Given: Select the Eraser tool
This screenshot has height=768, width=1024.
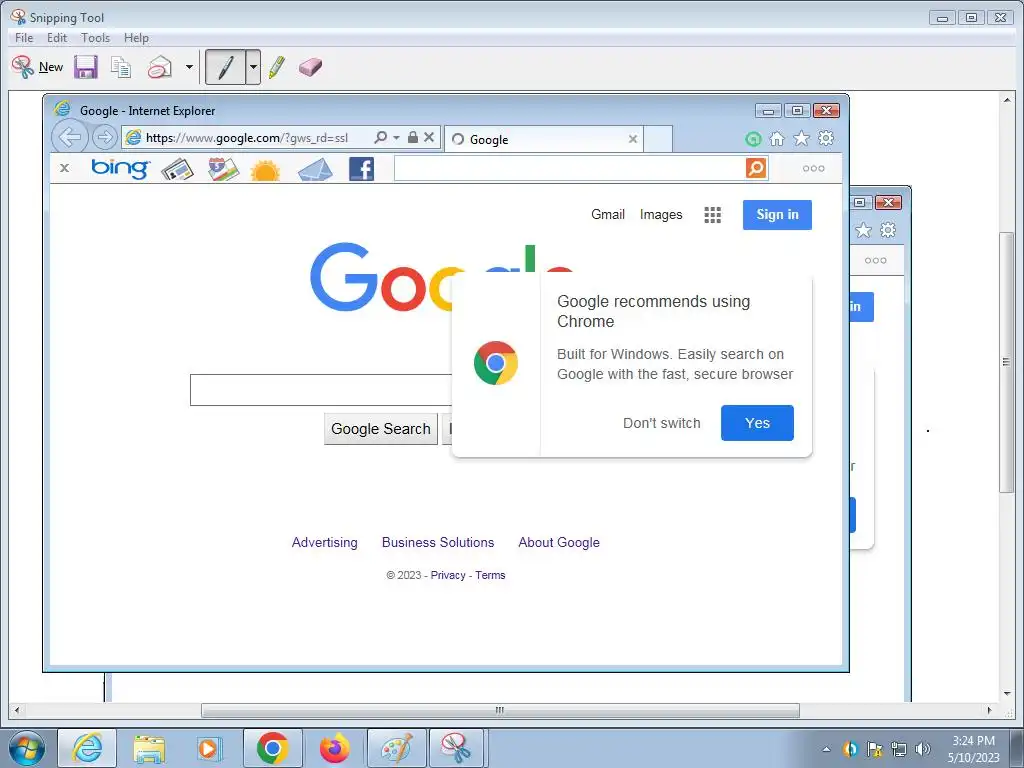Looking at the screenshot, I should (310, 67).
